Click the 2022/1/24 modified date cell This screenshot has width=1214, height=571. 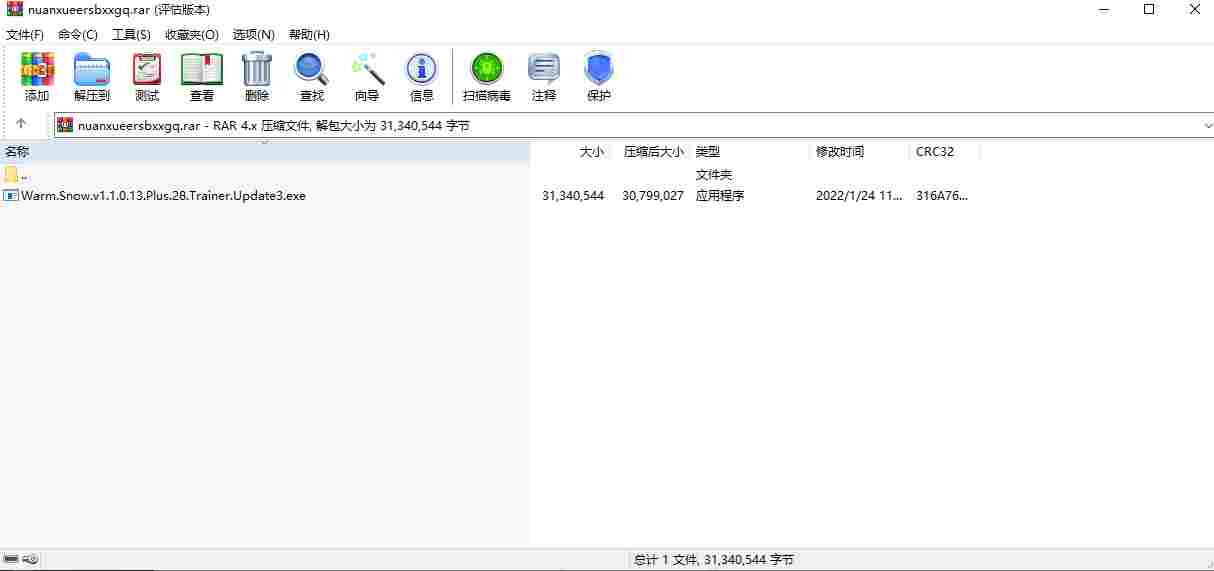tap(859, 196)
